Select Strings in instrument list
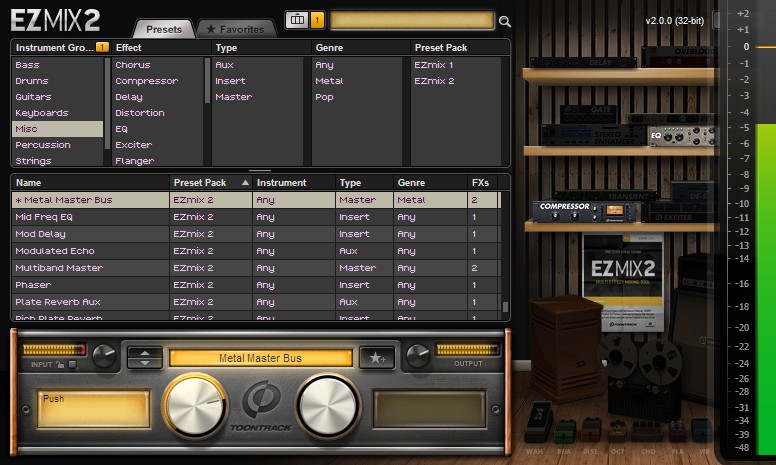776x465 pixels. point(57,161)
